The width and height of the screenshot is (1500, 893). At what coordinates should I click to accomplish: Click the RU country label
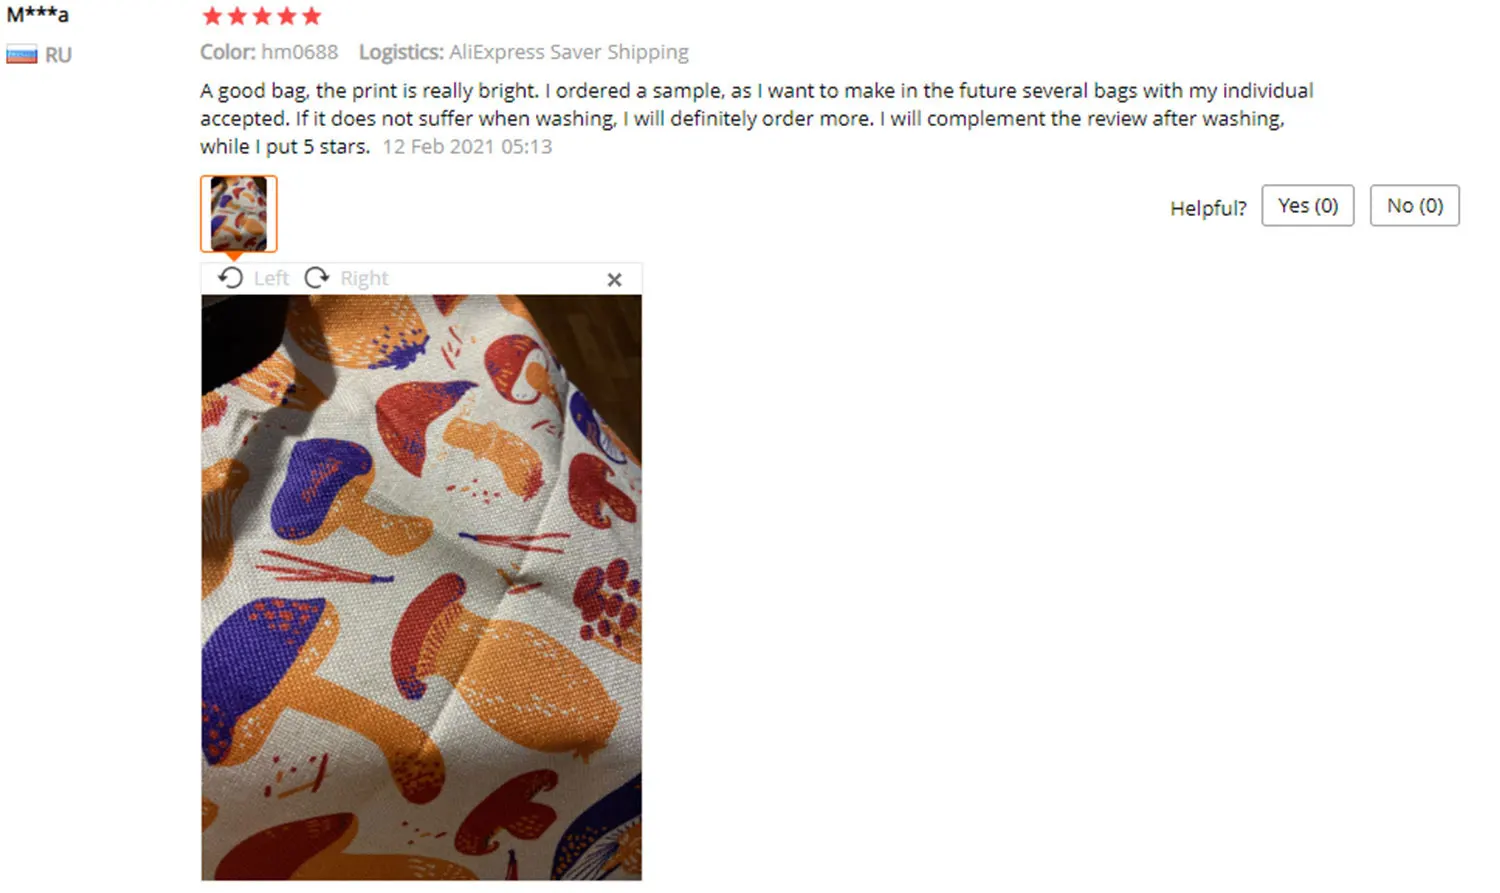(58, 55)
